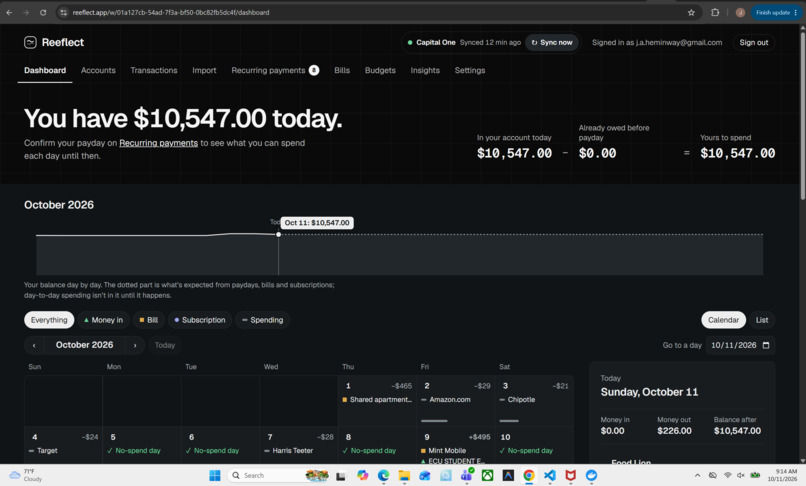The width and height of the screenshot is (806, 486).
Task: Switch to List view
Action: coord(762,320)
